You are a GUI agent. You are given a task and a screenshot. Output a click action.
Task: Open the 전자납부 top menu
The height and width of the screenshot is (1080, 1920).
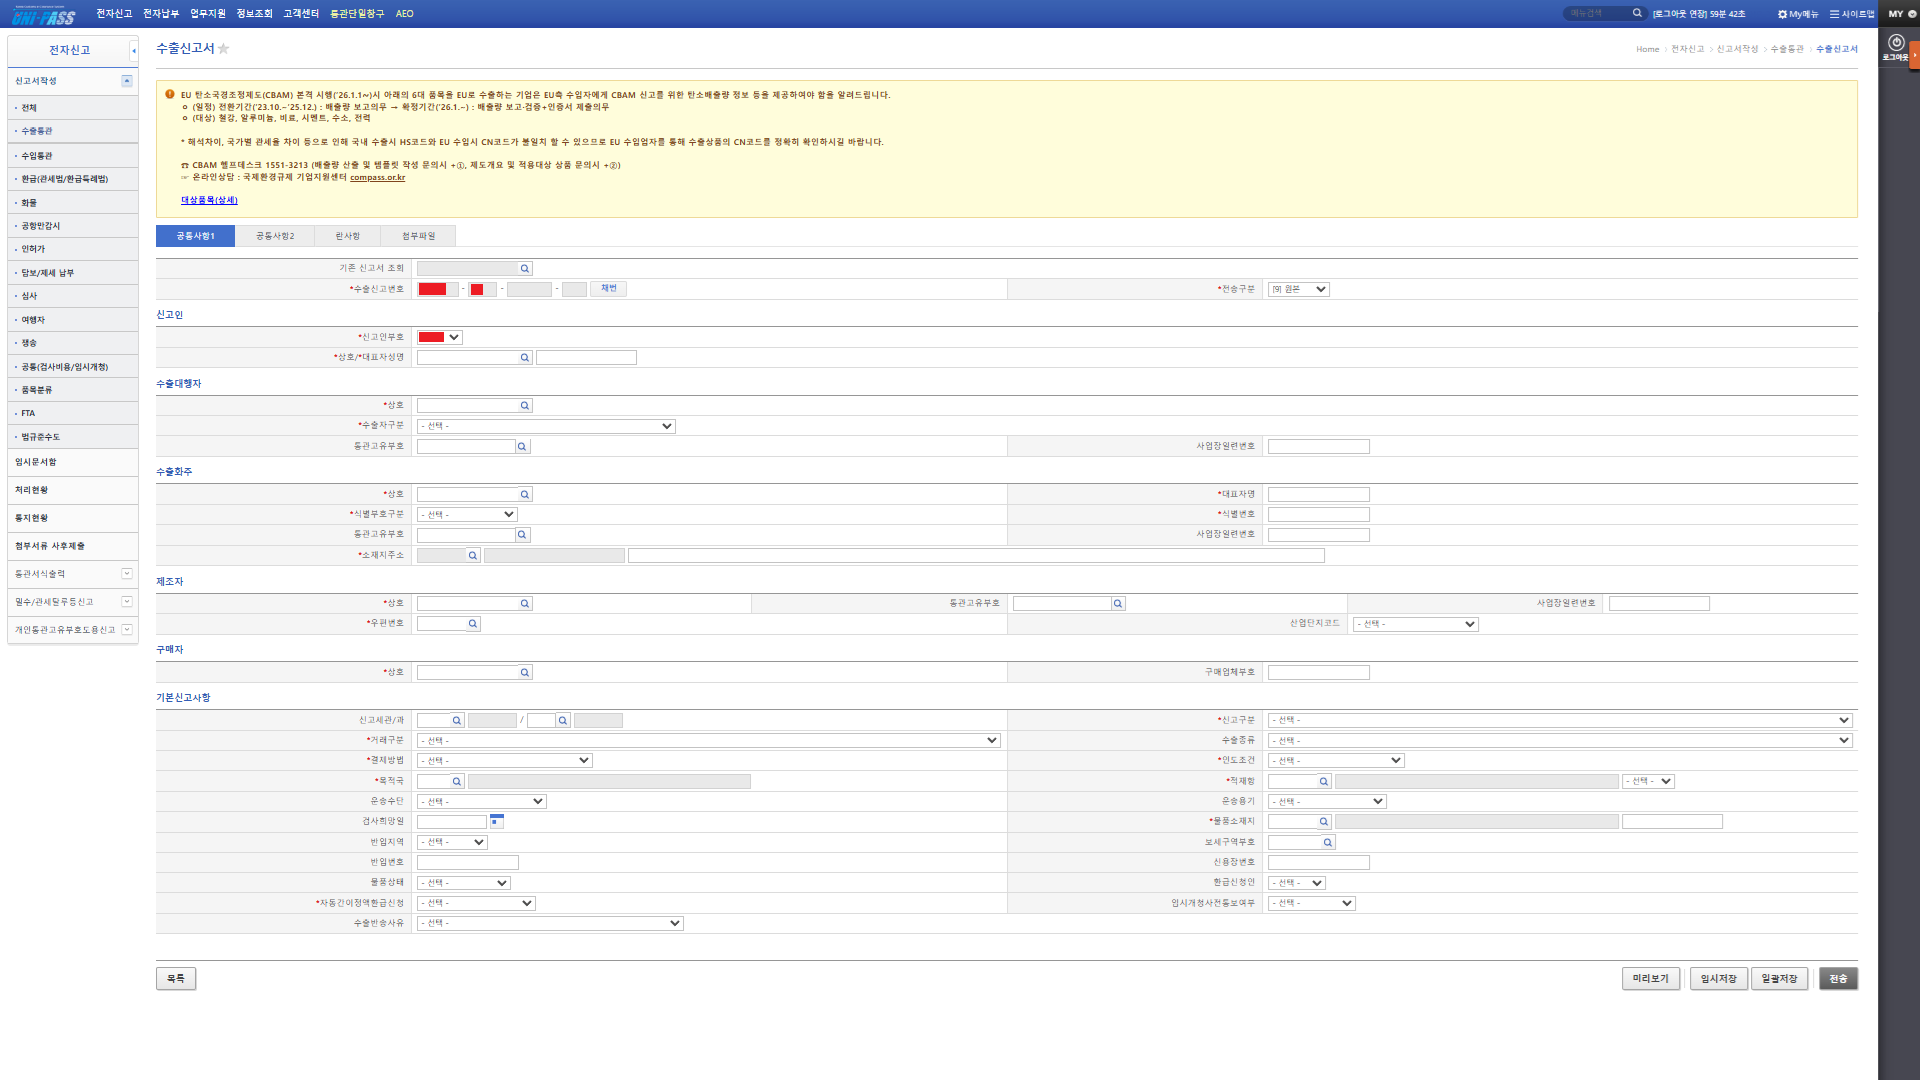point(160,14)
